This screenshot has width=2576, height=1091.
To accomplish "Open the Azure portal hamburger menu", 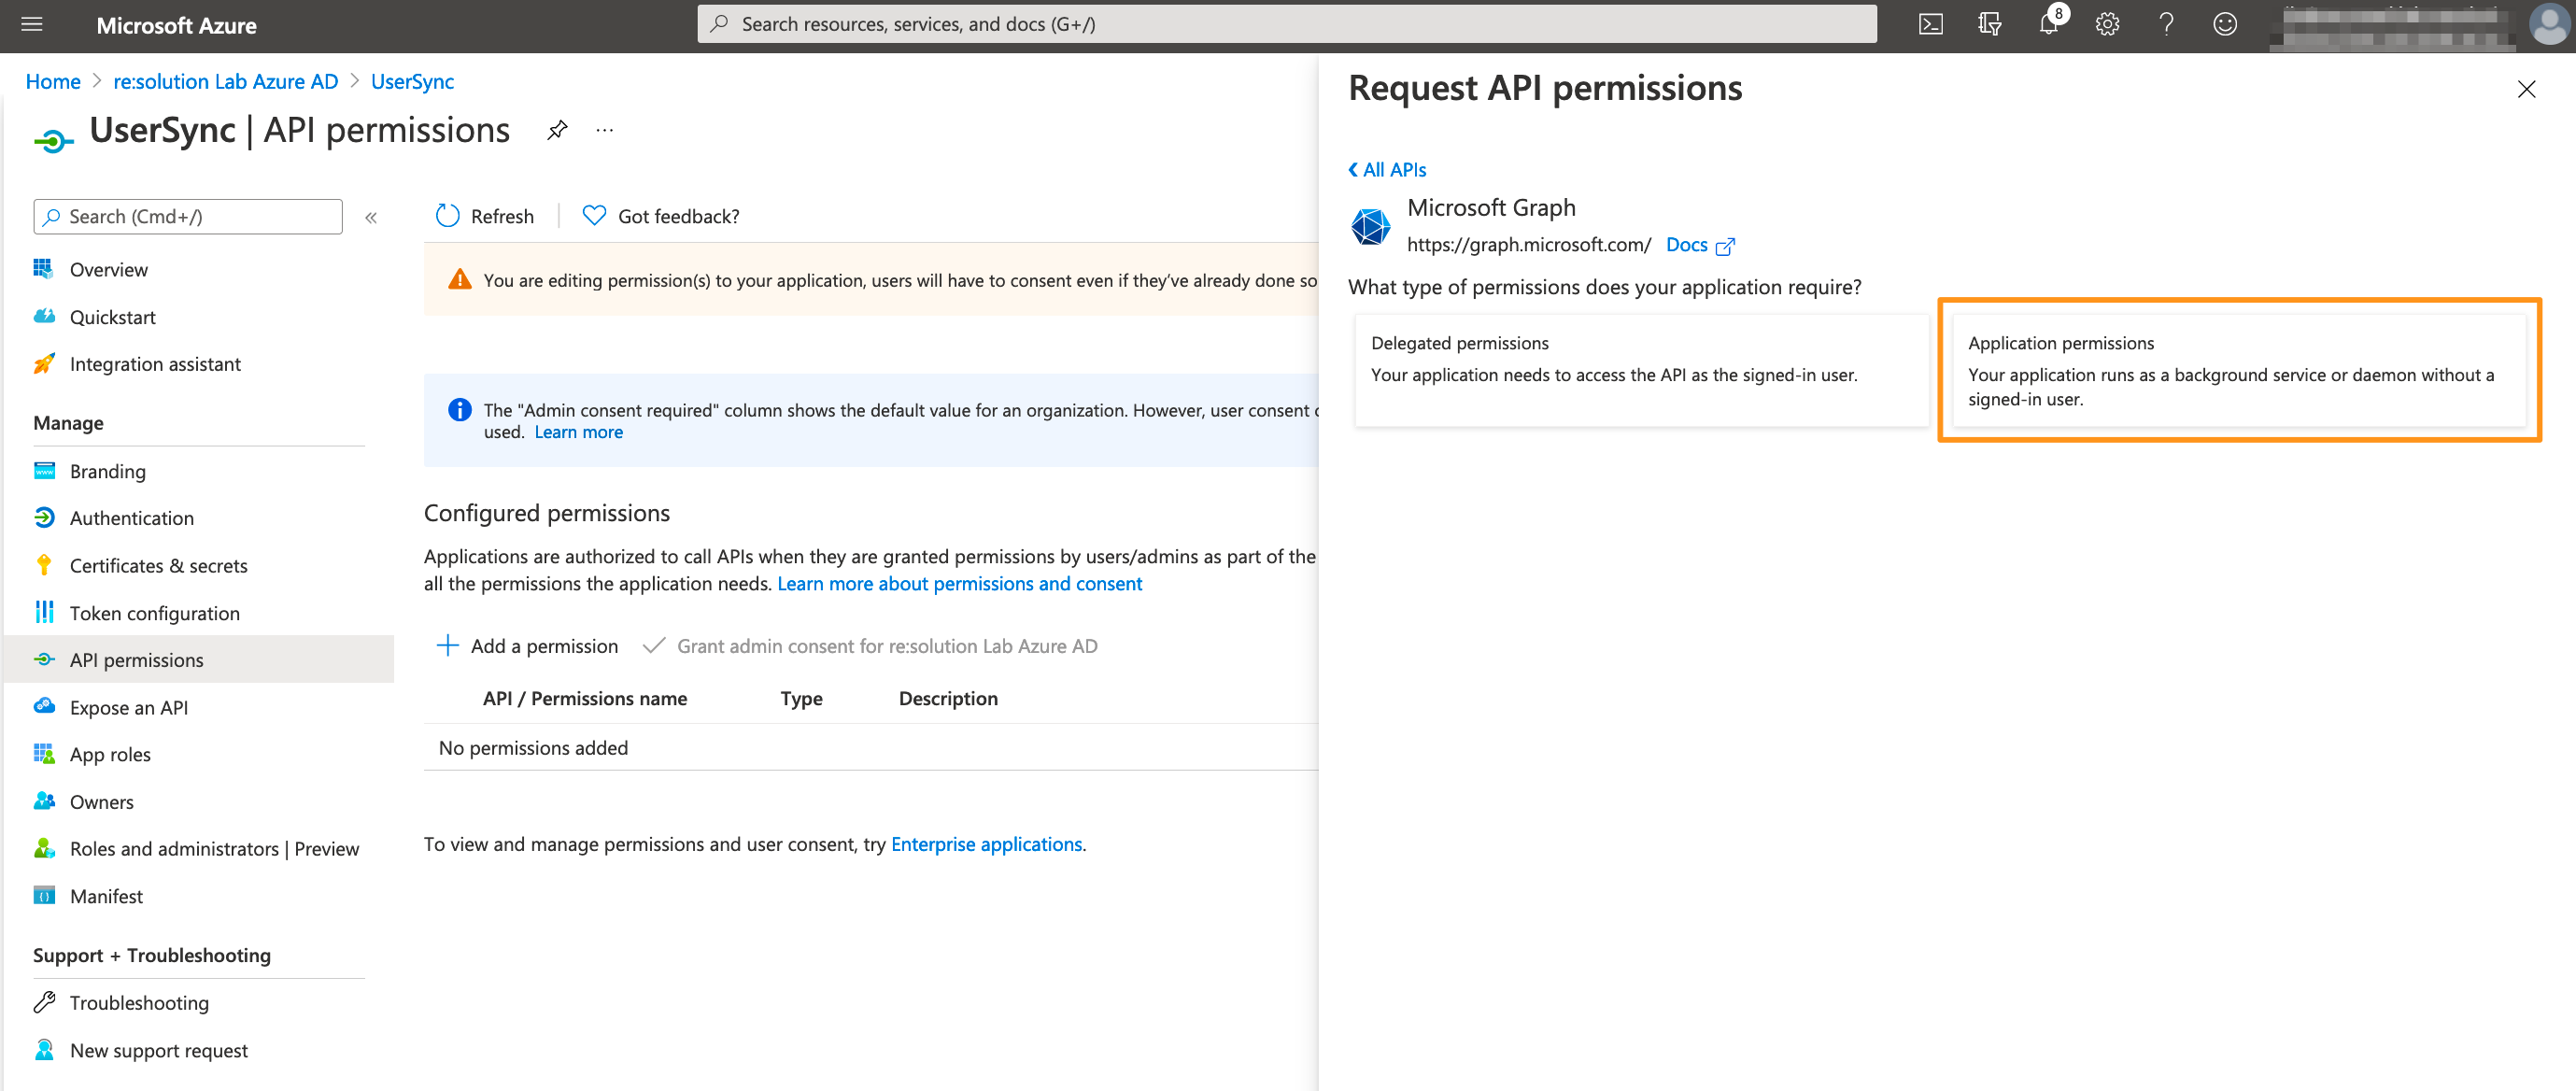I will pos(32,24).
